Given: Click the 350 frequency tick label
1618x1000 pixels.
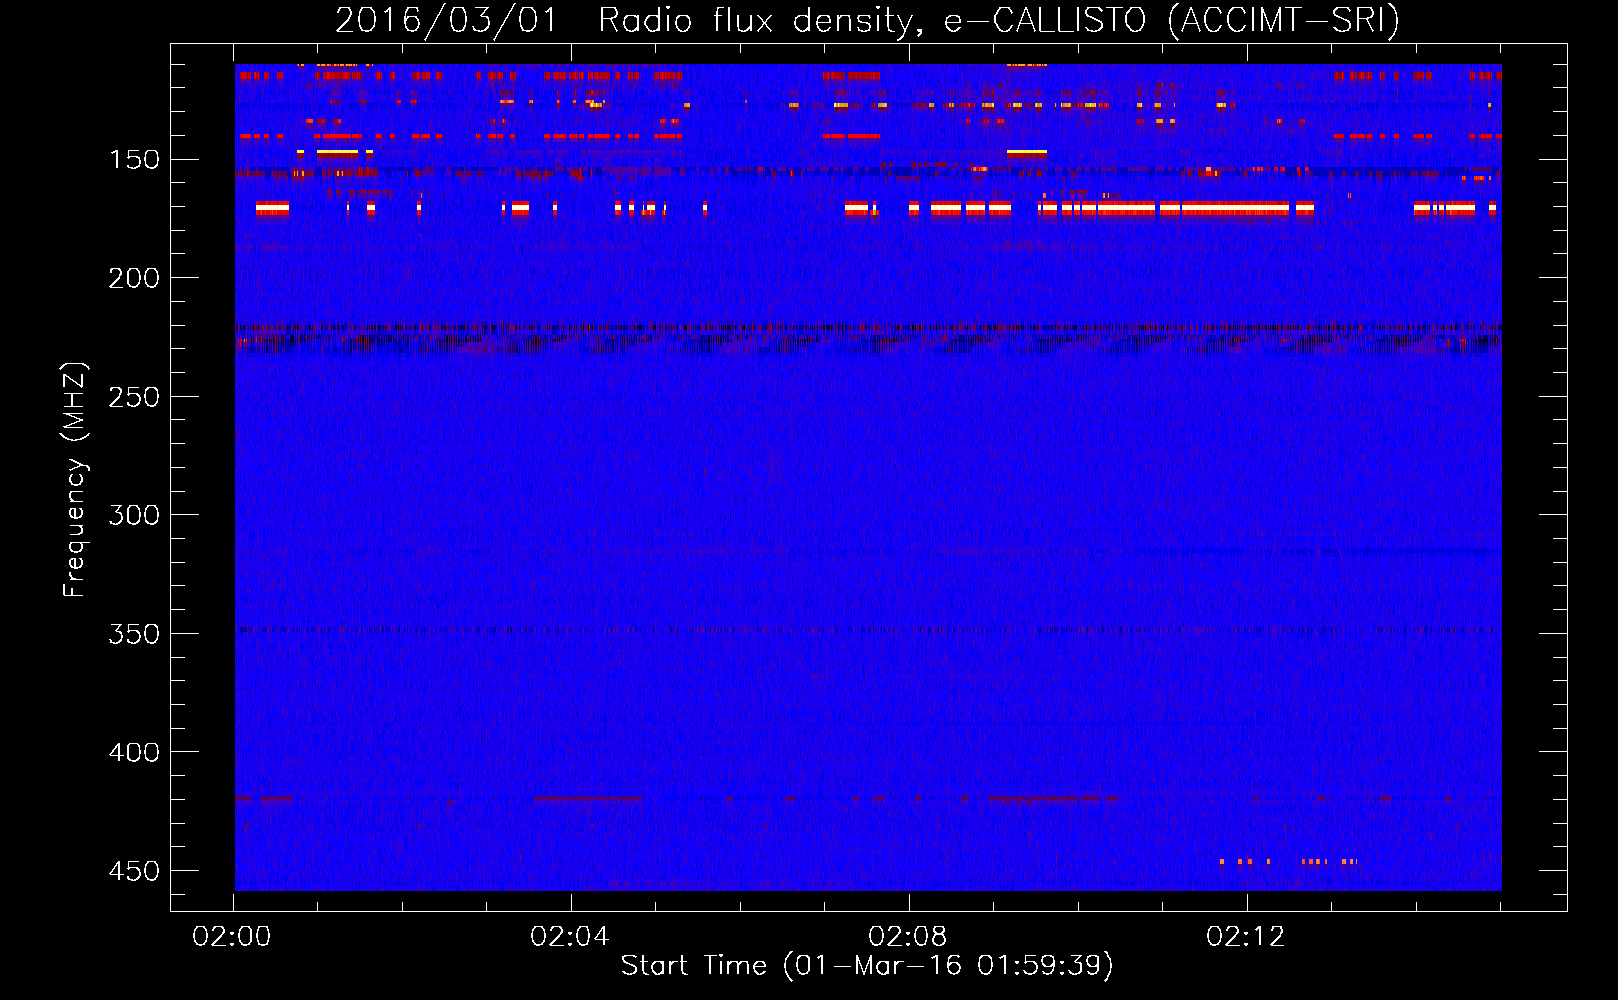Looking at the screenshot, I should pyautogui.click(x=134, y=634).
